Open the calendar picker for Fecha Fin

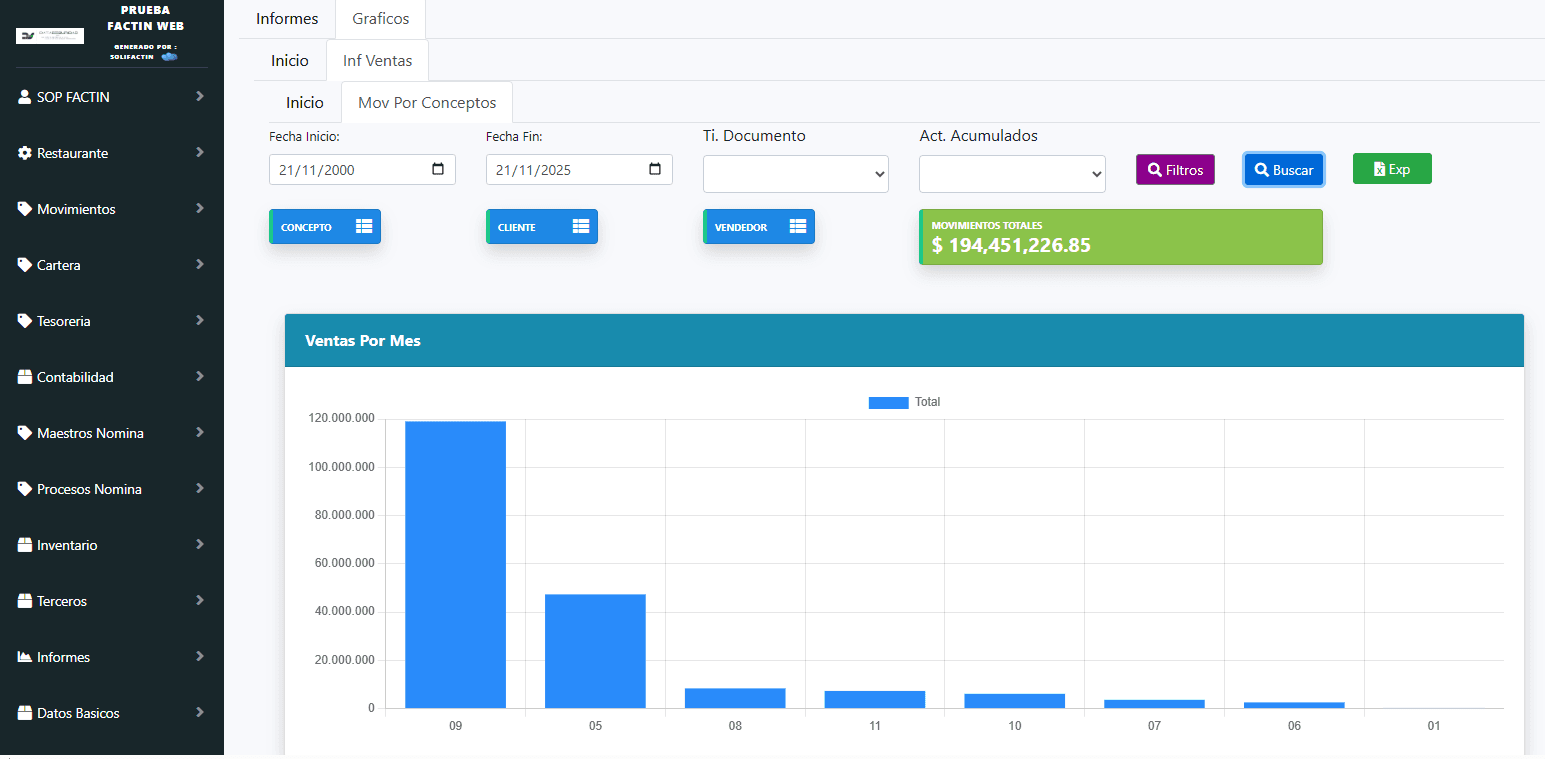pos(655,170)
